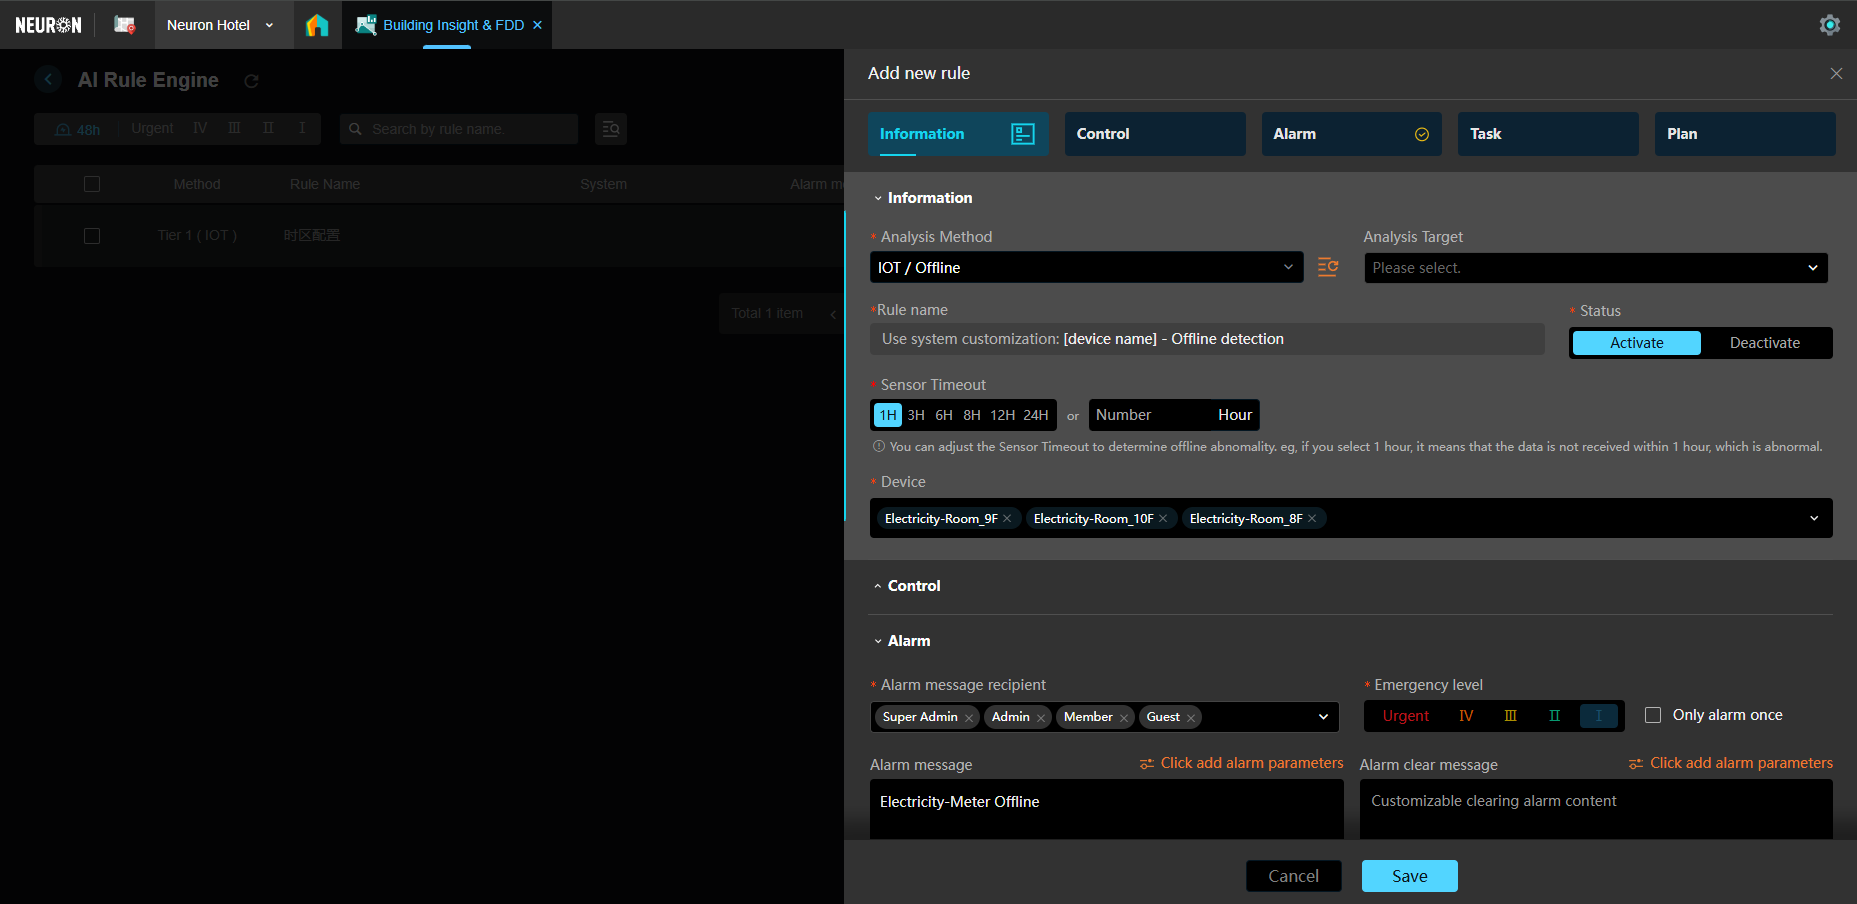Click add alarm parameters for alarm message
The image size is (1857, 904).
pyautogui.click(x=1241, y=763)
